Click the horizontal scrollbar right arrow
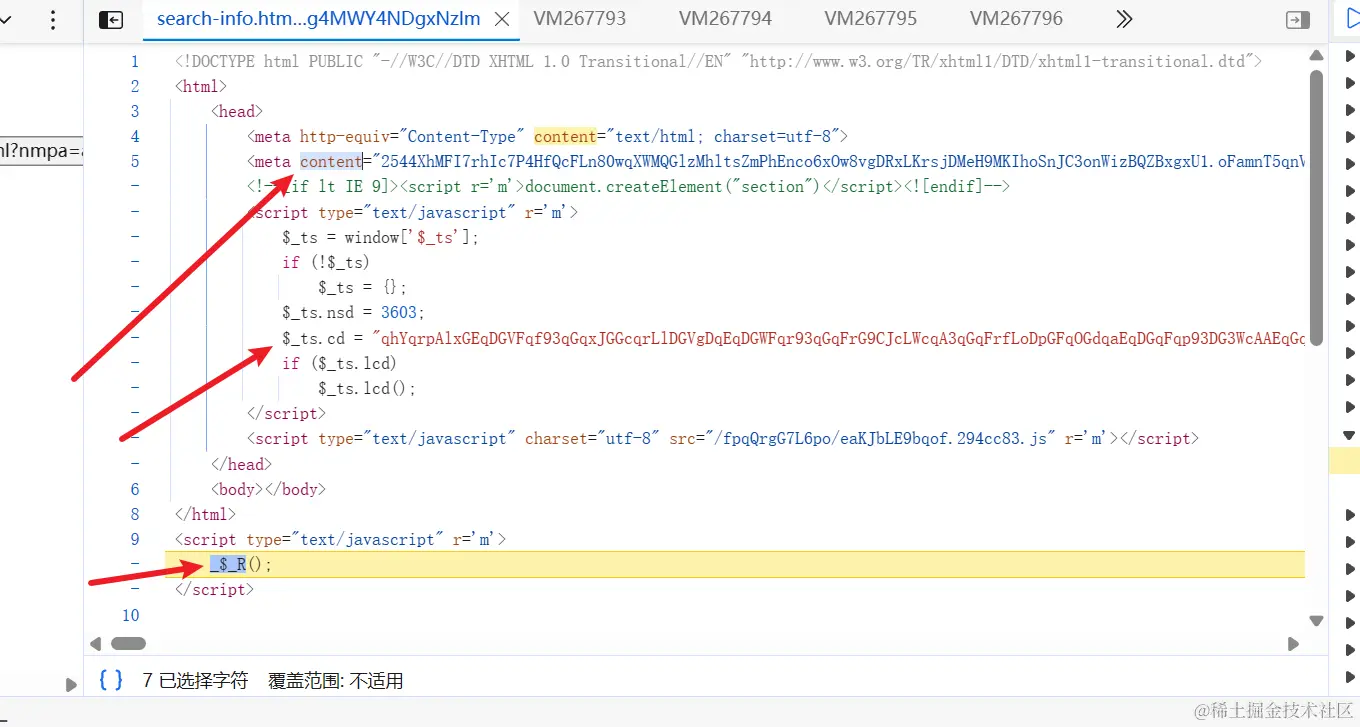 click(x=1293, y=644)
